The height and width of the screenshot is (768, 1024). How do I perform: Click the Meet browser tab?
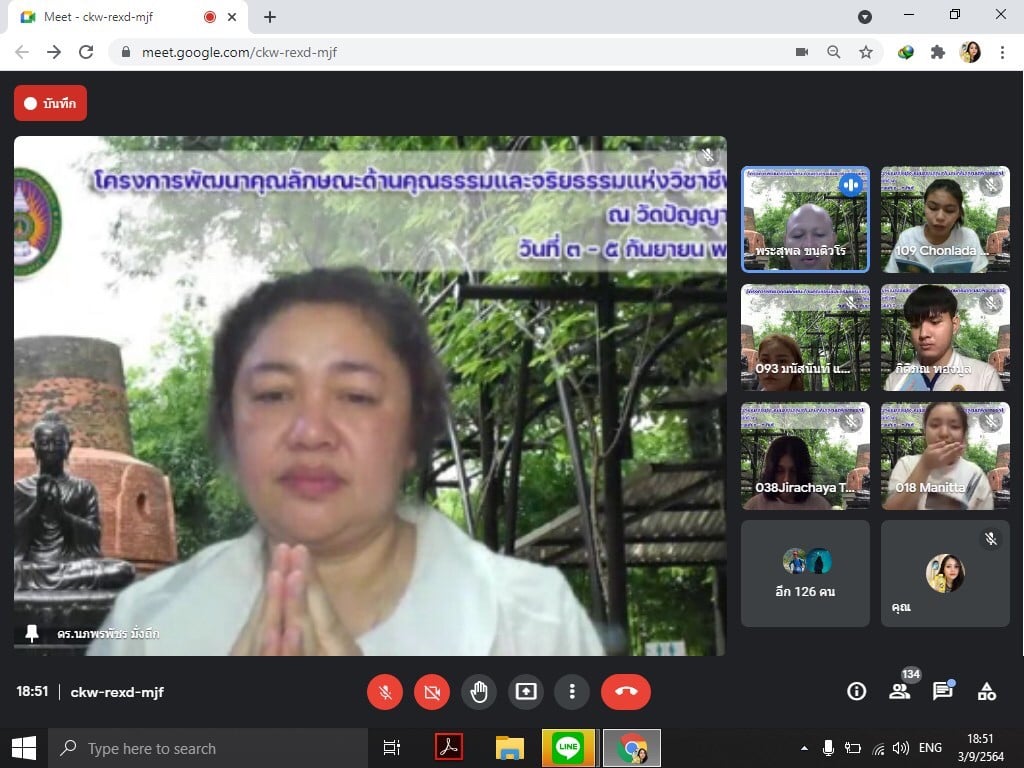(x=110, y=17)
